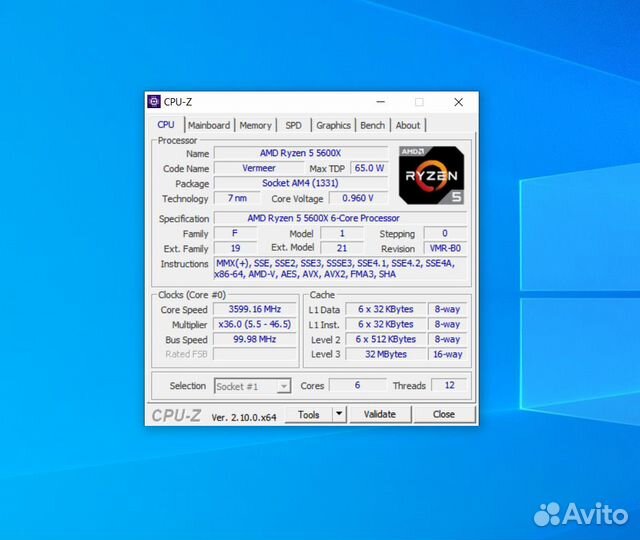Image resolution: width=640 pixels, height=540 pixels.
Task: Click the Validate button
Action: point(380,414)
